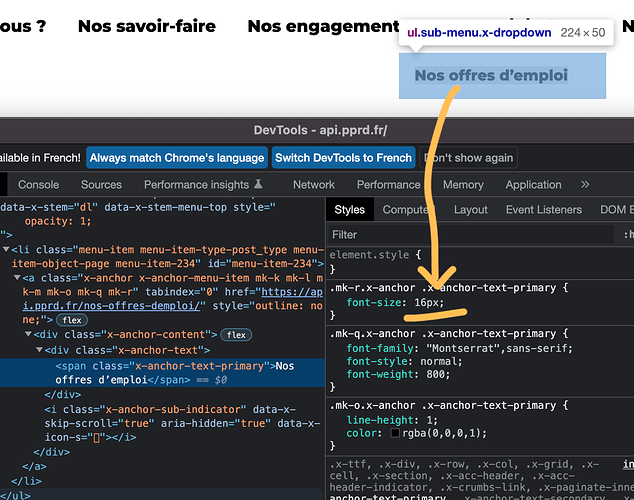
Task: Open the Memory tab
Action: coord(463,185)
